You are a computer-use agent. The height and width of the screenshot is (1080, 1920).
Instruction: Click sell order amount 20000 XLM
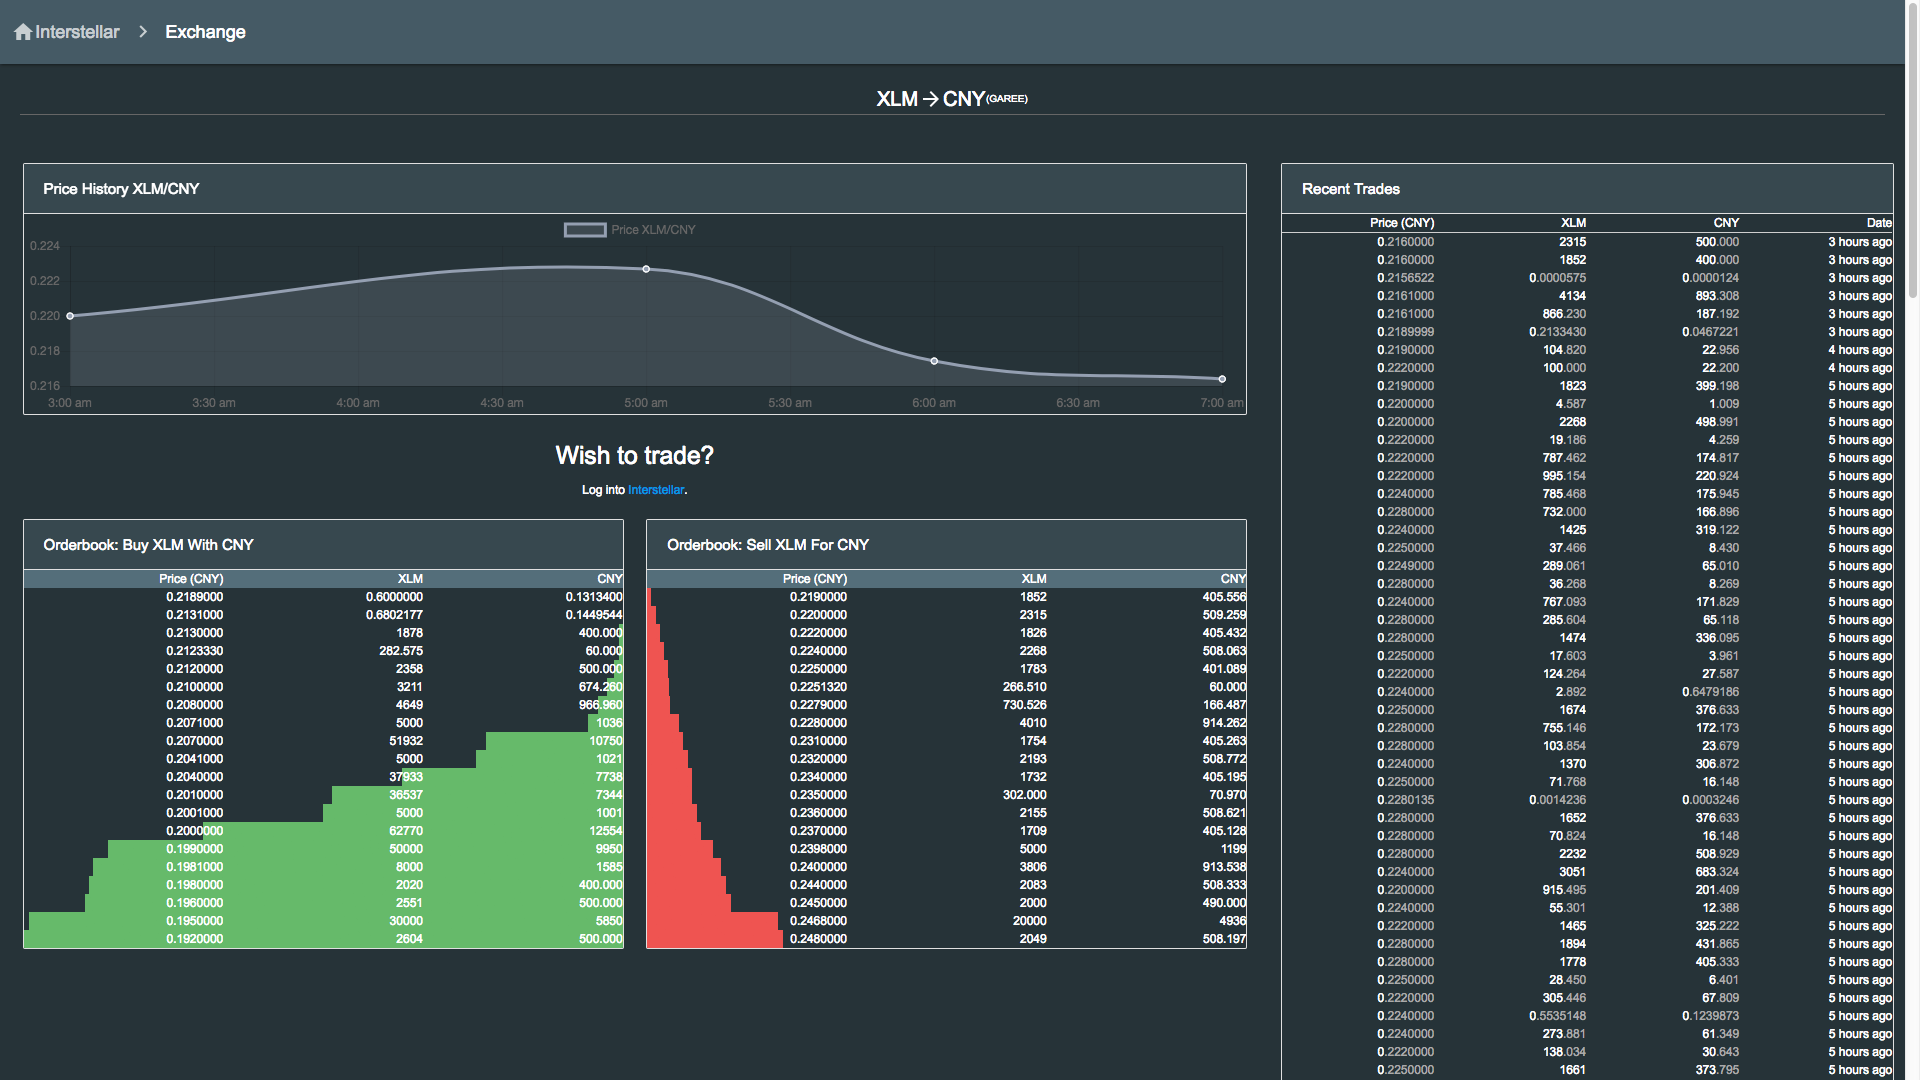click(1030, 921)
